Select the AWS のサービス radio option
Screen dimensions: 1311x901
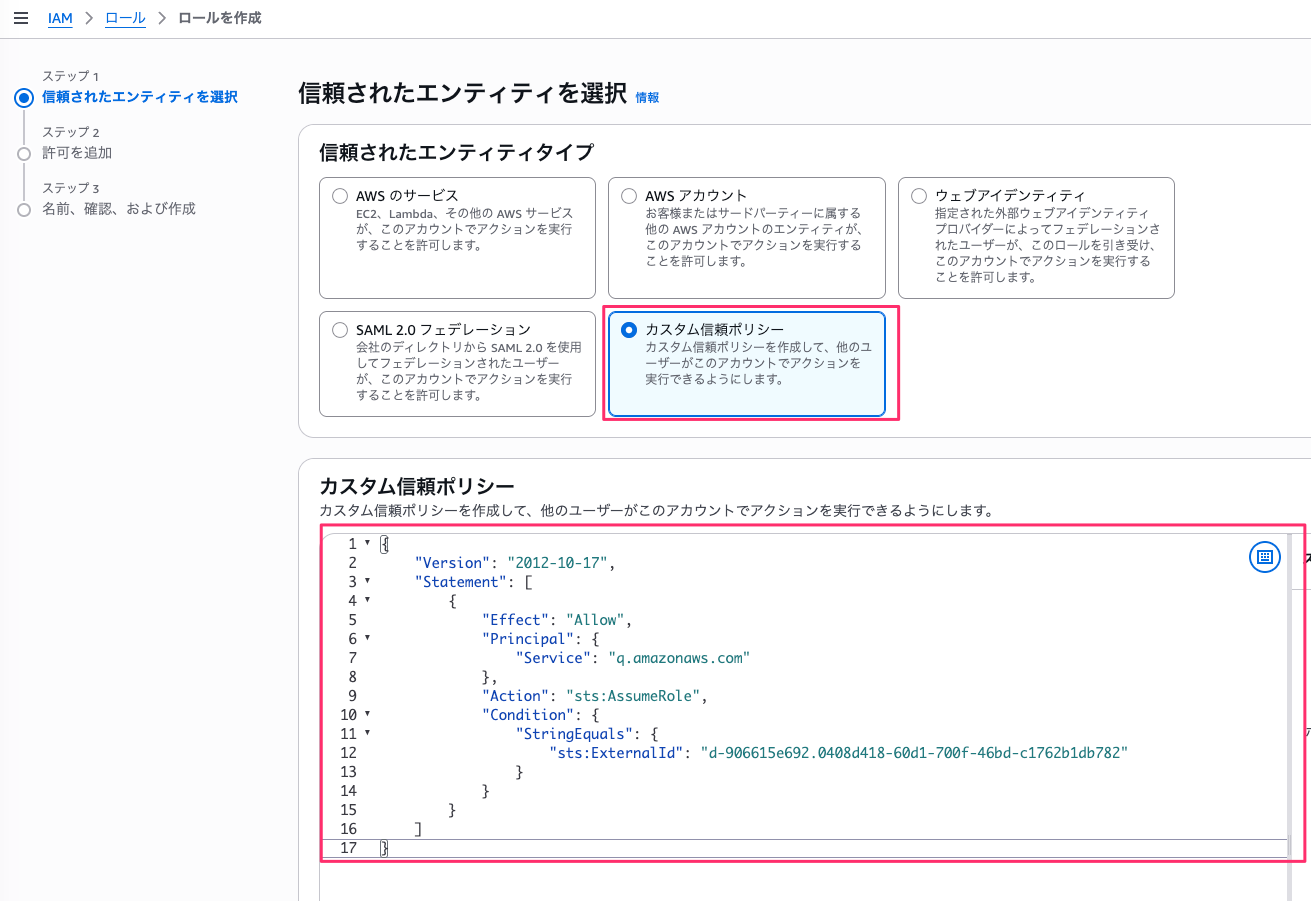340,196
